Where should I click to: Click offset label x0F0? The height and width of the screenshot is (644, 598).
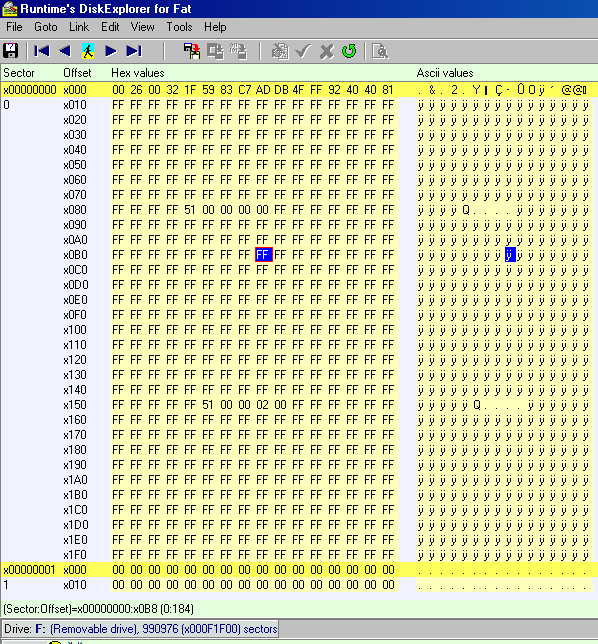[75, 315]
